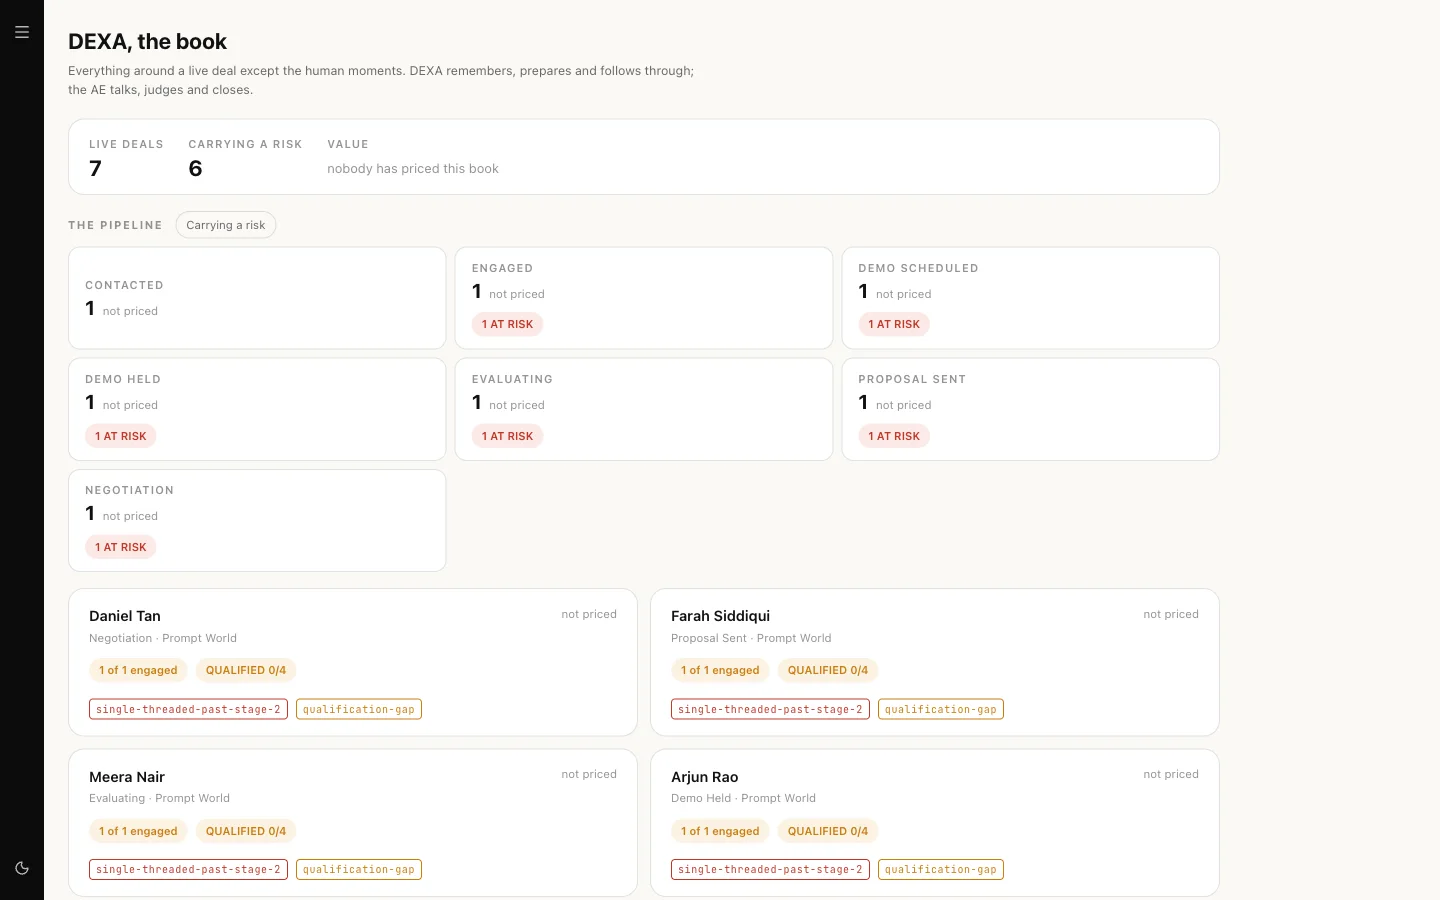The height and width of the screenshot is (900, 1440).
Task: Toggle dark mode moon icon
Action: pos(22,868)
